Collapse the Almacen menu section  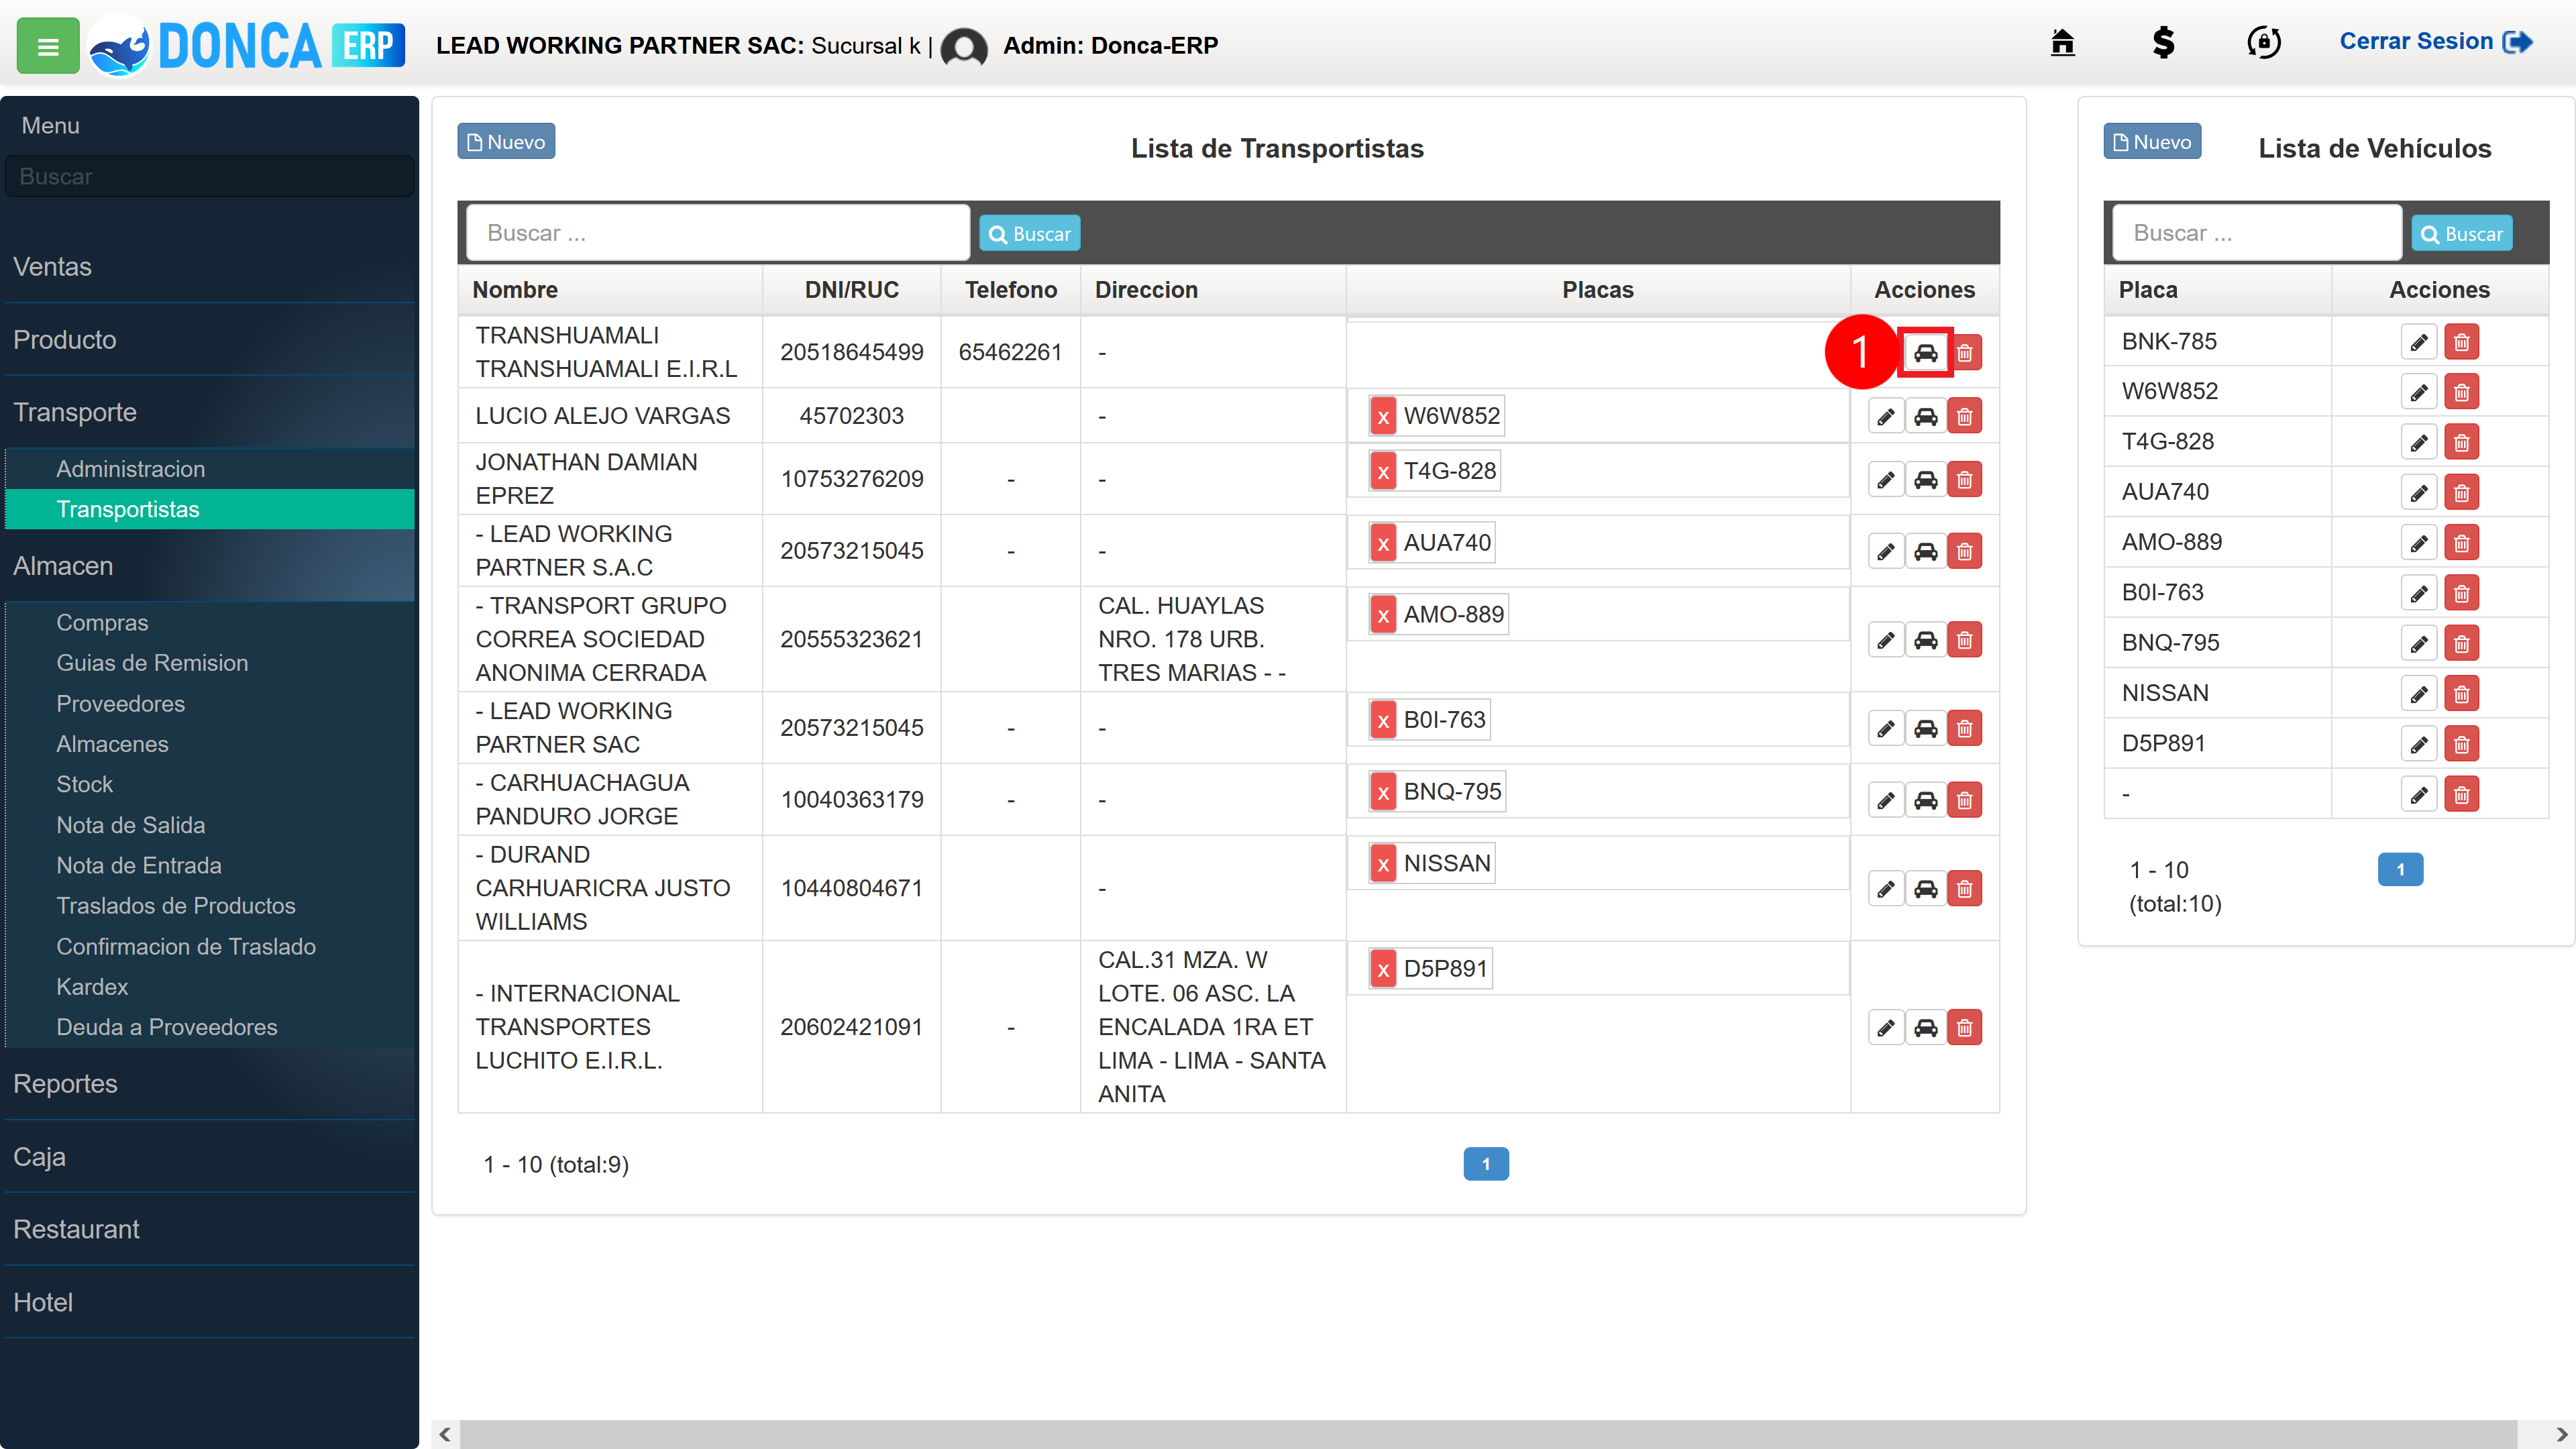[209, 566]
